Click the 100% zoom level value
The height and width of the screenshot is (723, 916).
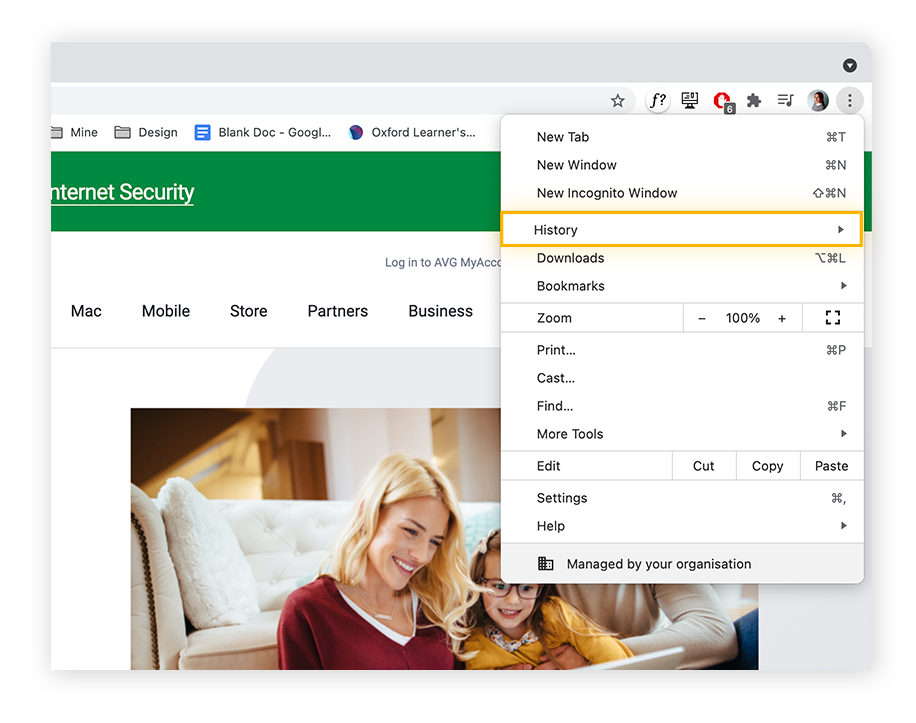pyautogui.click(x=742, y=318)
